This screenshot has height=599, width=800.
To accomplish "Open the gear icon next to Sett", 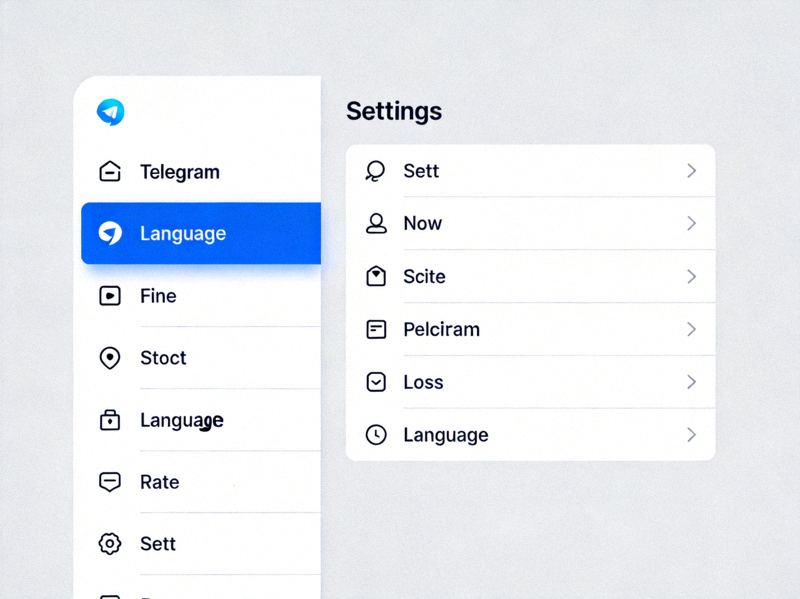I will tap(110, 544).
